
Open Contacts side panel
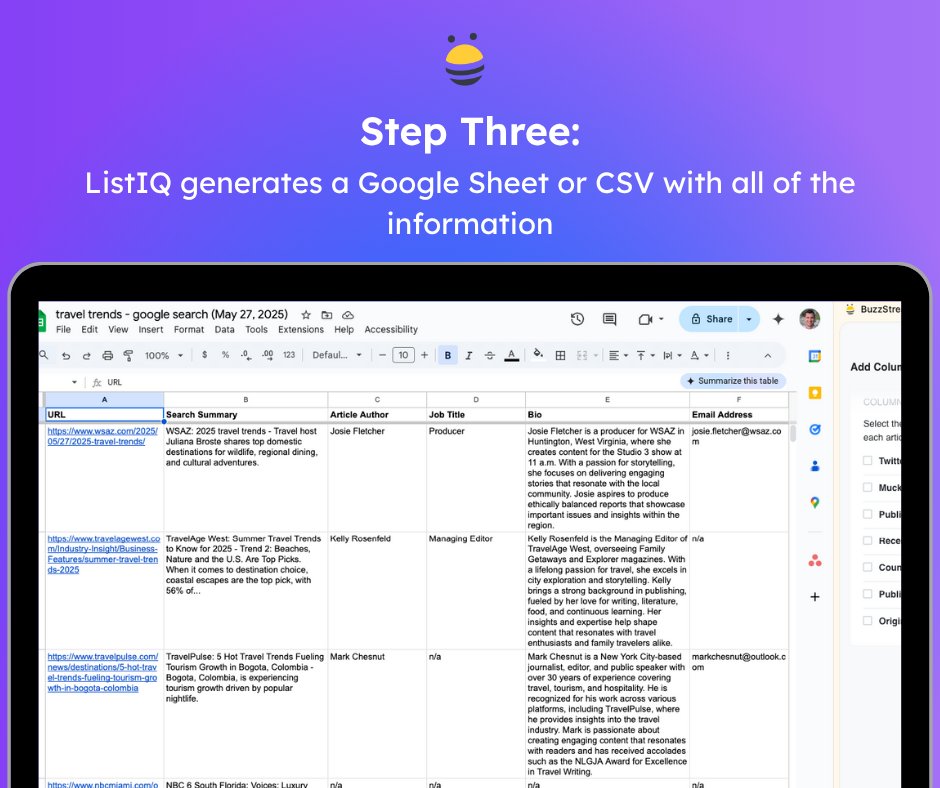[815, 466]
